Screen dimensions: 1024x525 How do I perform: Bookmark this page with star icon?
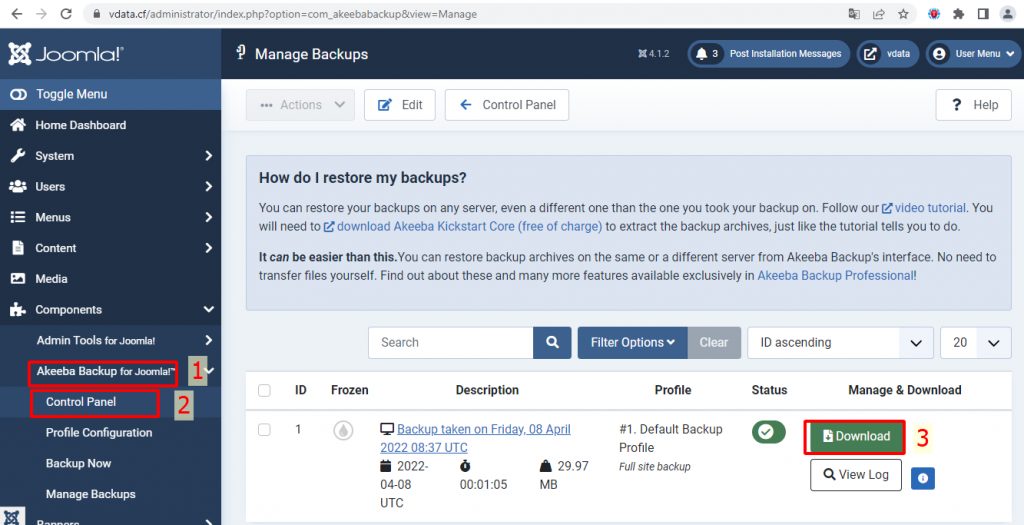coord(904,14)
